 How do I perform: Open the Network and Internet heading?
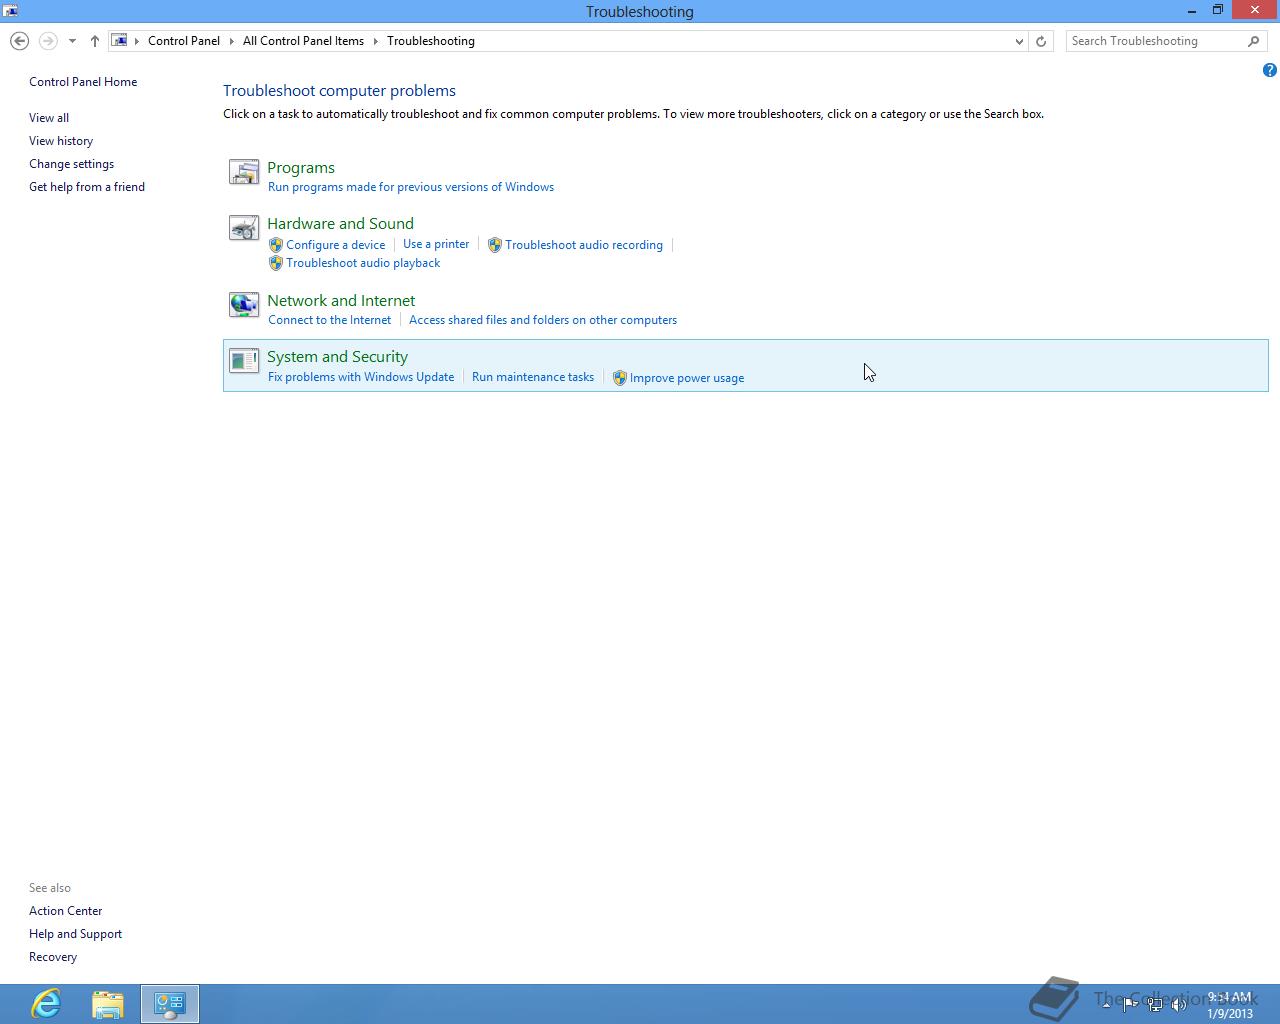(341, 301)
